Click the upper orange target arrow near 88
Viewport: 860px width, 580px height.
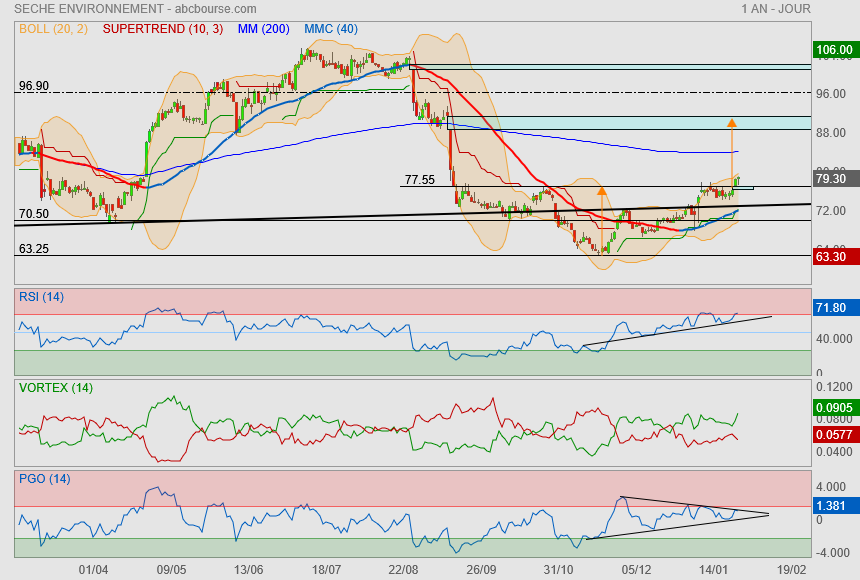pos(731,123)
